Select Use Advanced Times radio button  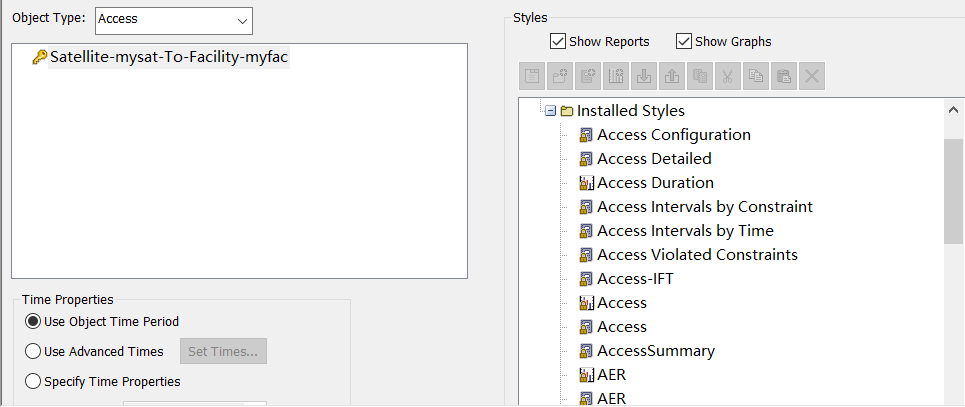(33, 351)
